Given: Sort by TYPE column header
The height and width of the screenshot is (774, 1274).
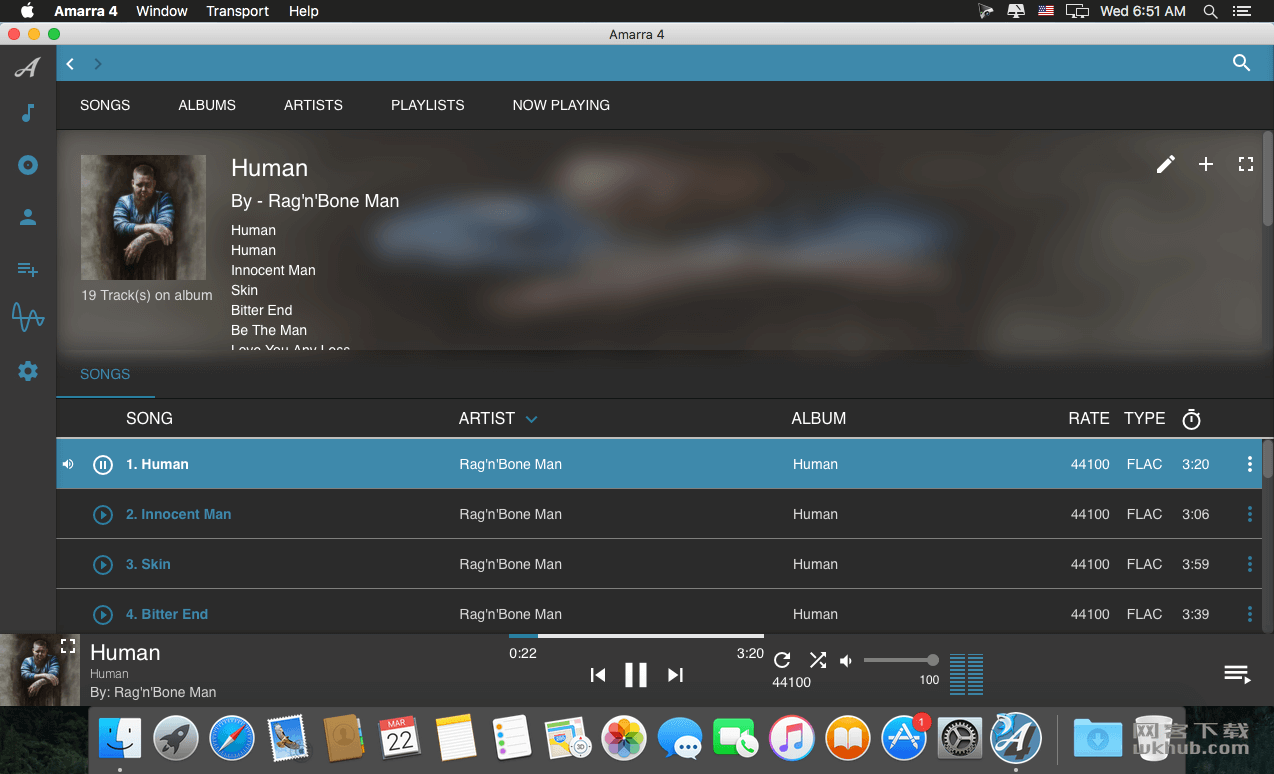Looking at the screenshot, I should click(x=1144, y=419).
